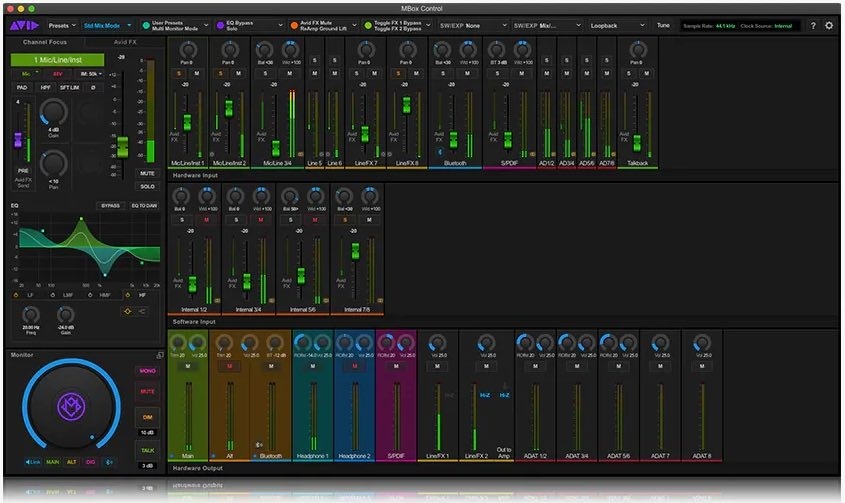Click the Bluetooth icon on Bluetooth output strip

259,445
